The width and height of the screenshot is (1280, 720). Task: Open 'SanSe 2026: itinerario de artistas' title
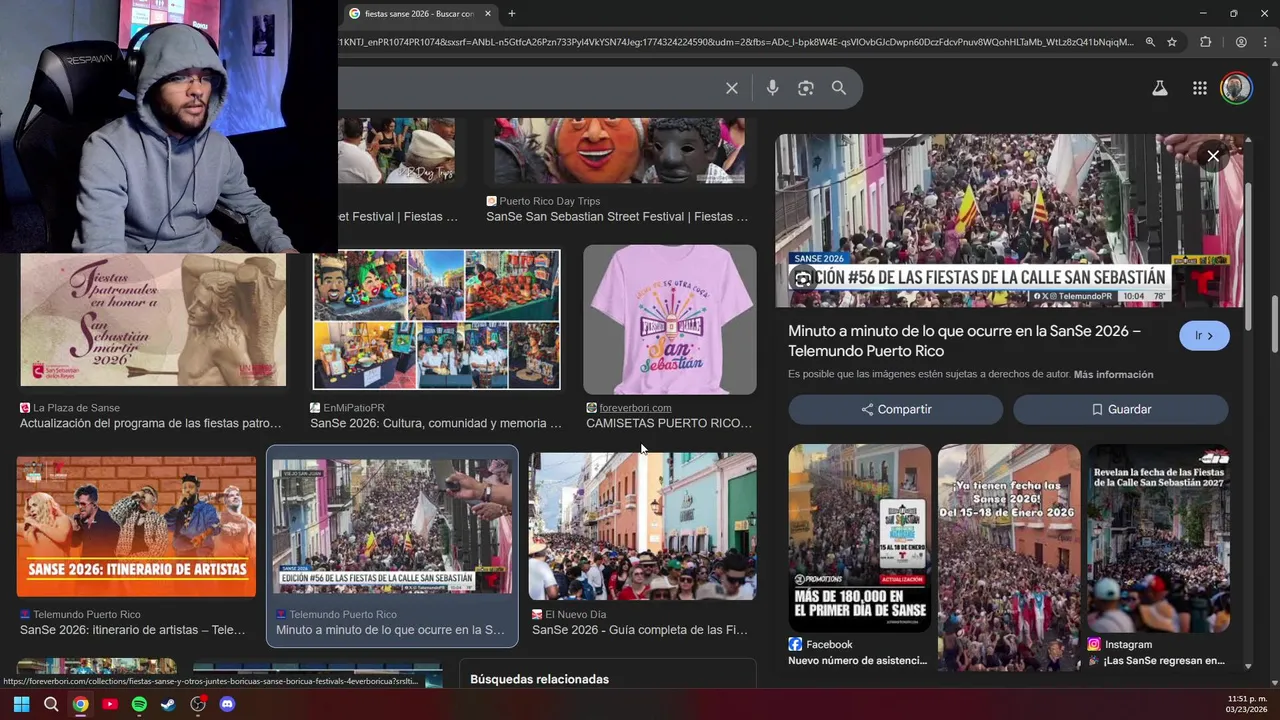pos(133,631)
